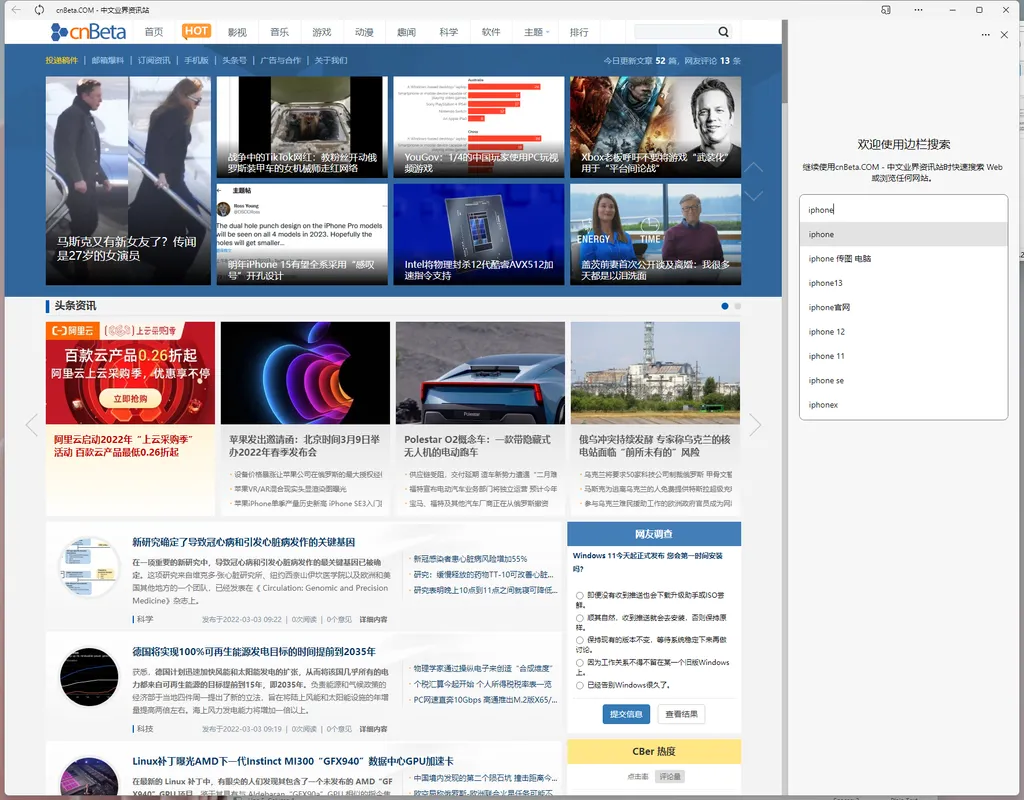Select the first poll radio option
The width and height of the screenshot is (1024, 800).
tap(580, 595)
